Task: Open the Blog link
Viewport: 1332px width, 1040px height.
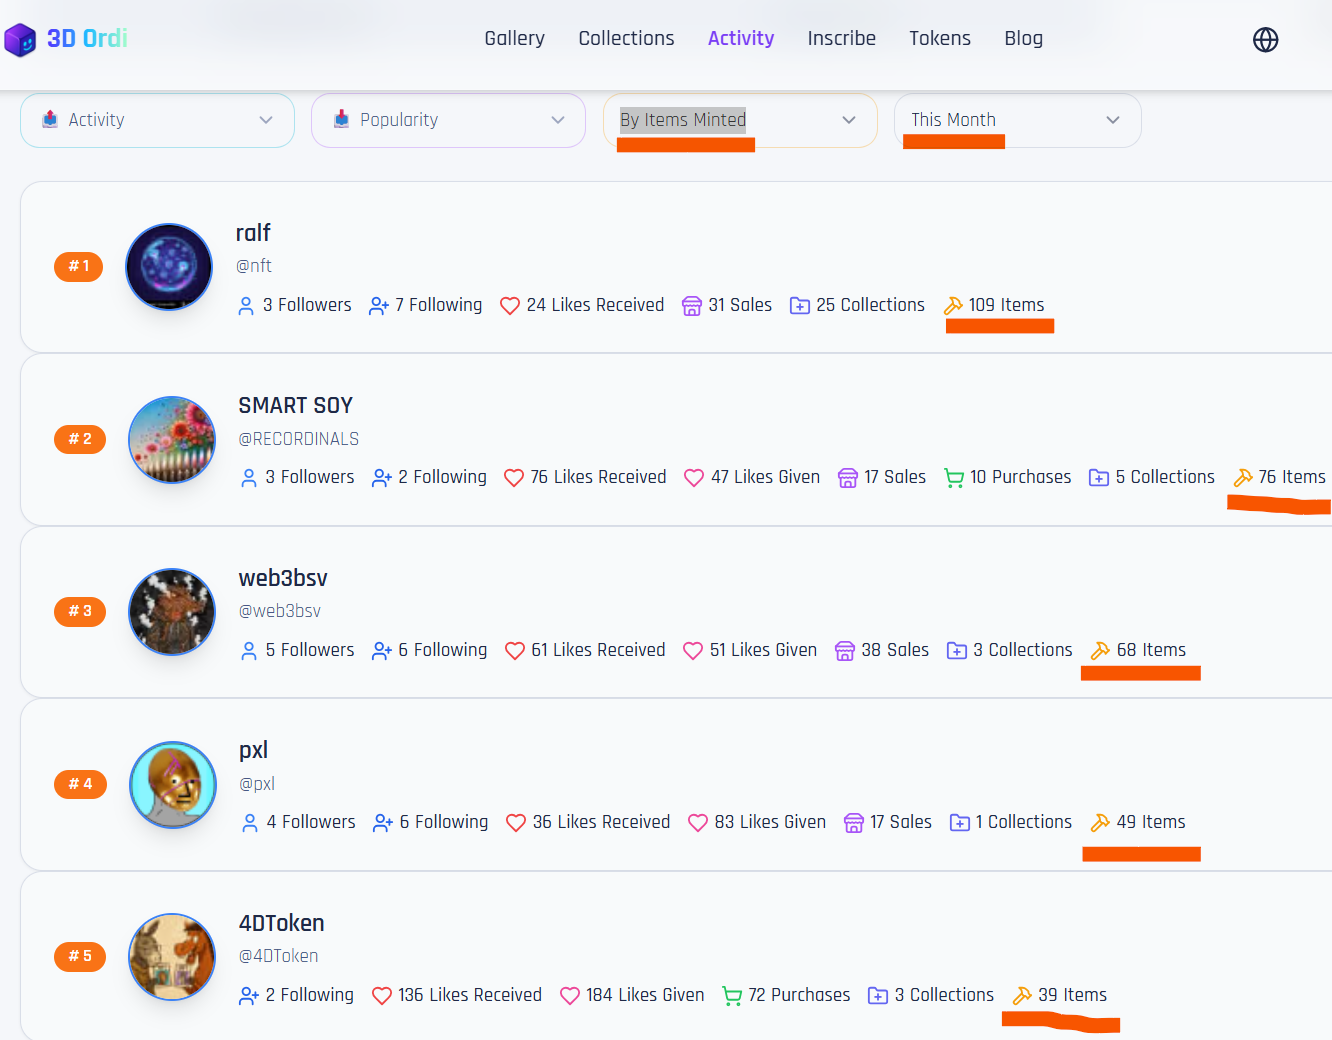Action: [1023, 38]
